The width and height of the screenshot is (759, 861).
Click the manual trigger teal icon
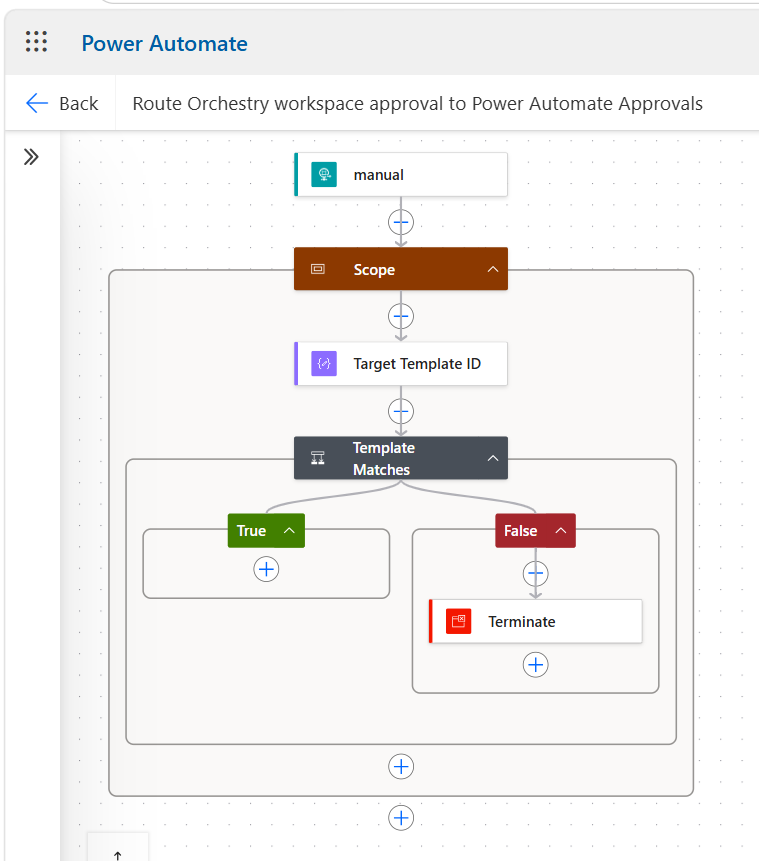[x=324, y=175]
